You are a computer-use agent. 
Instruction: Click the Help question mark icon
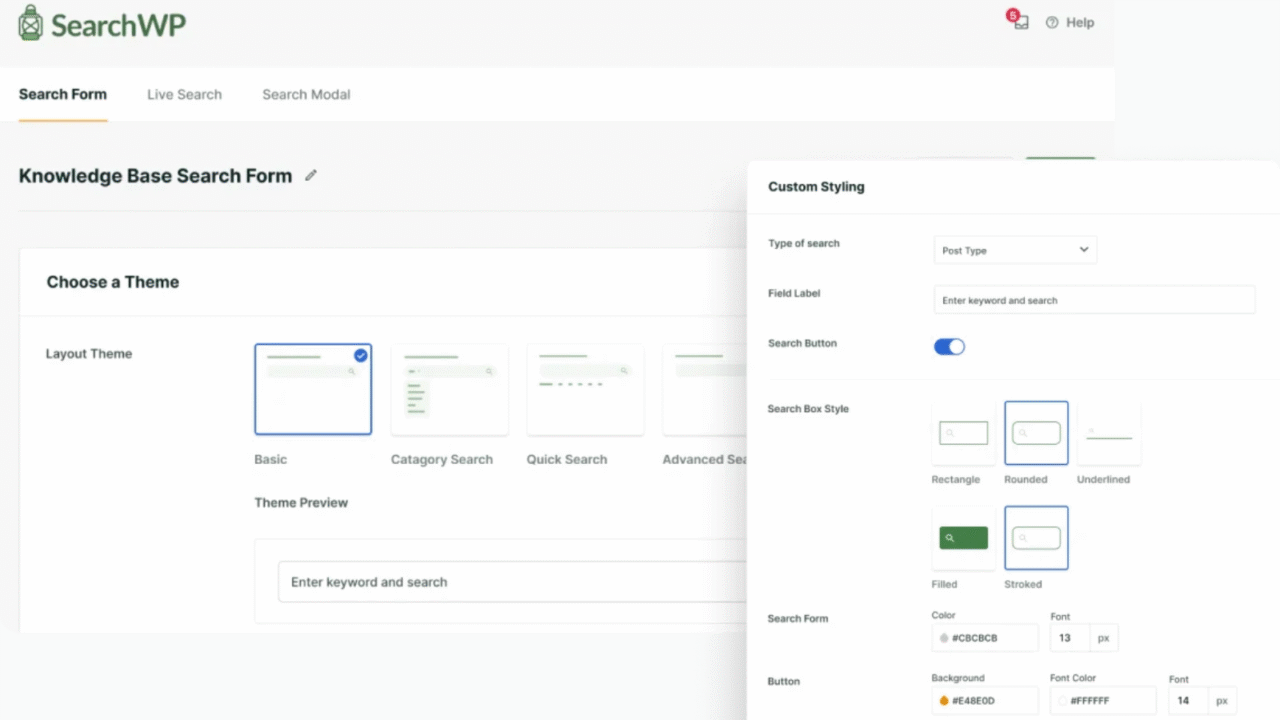pyautogui.click(x=1052, y=22)
